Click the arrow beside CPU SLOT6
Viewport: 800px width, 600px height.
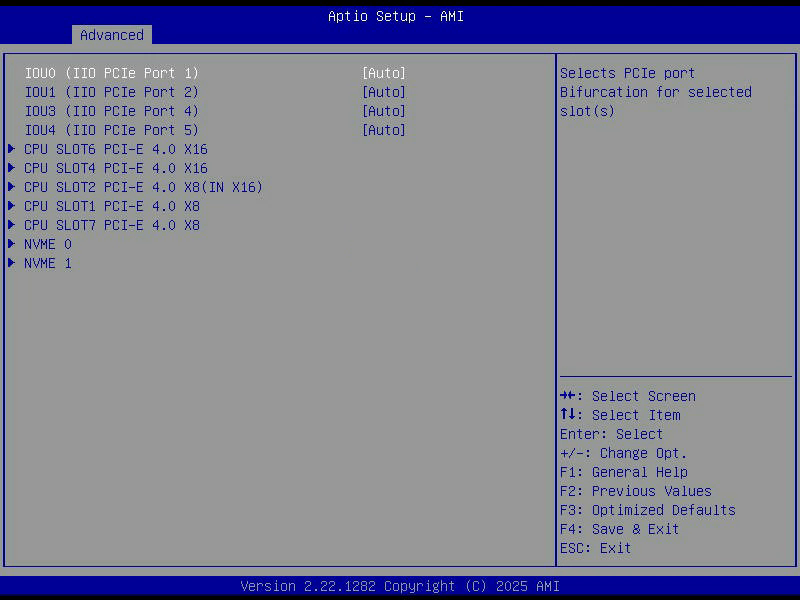[x=11, y=149]
